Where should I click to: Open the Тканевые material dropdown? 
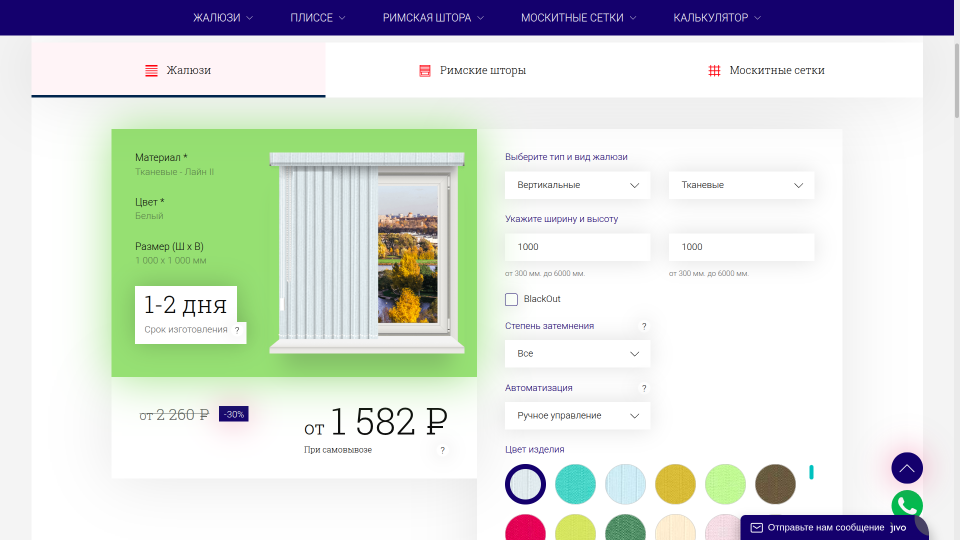tap(741, 185)
